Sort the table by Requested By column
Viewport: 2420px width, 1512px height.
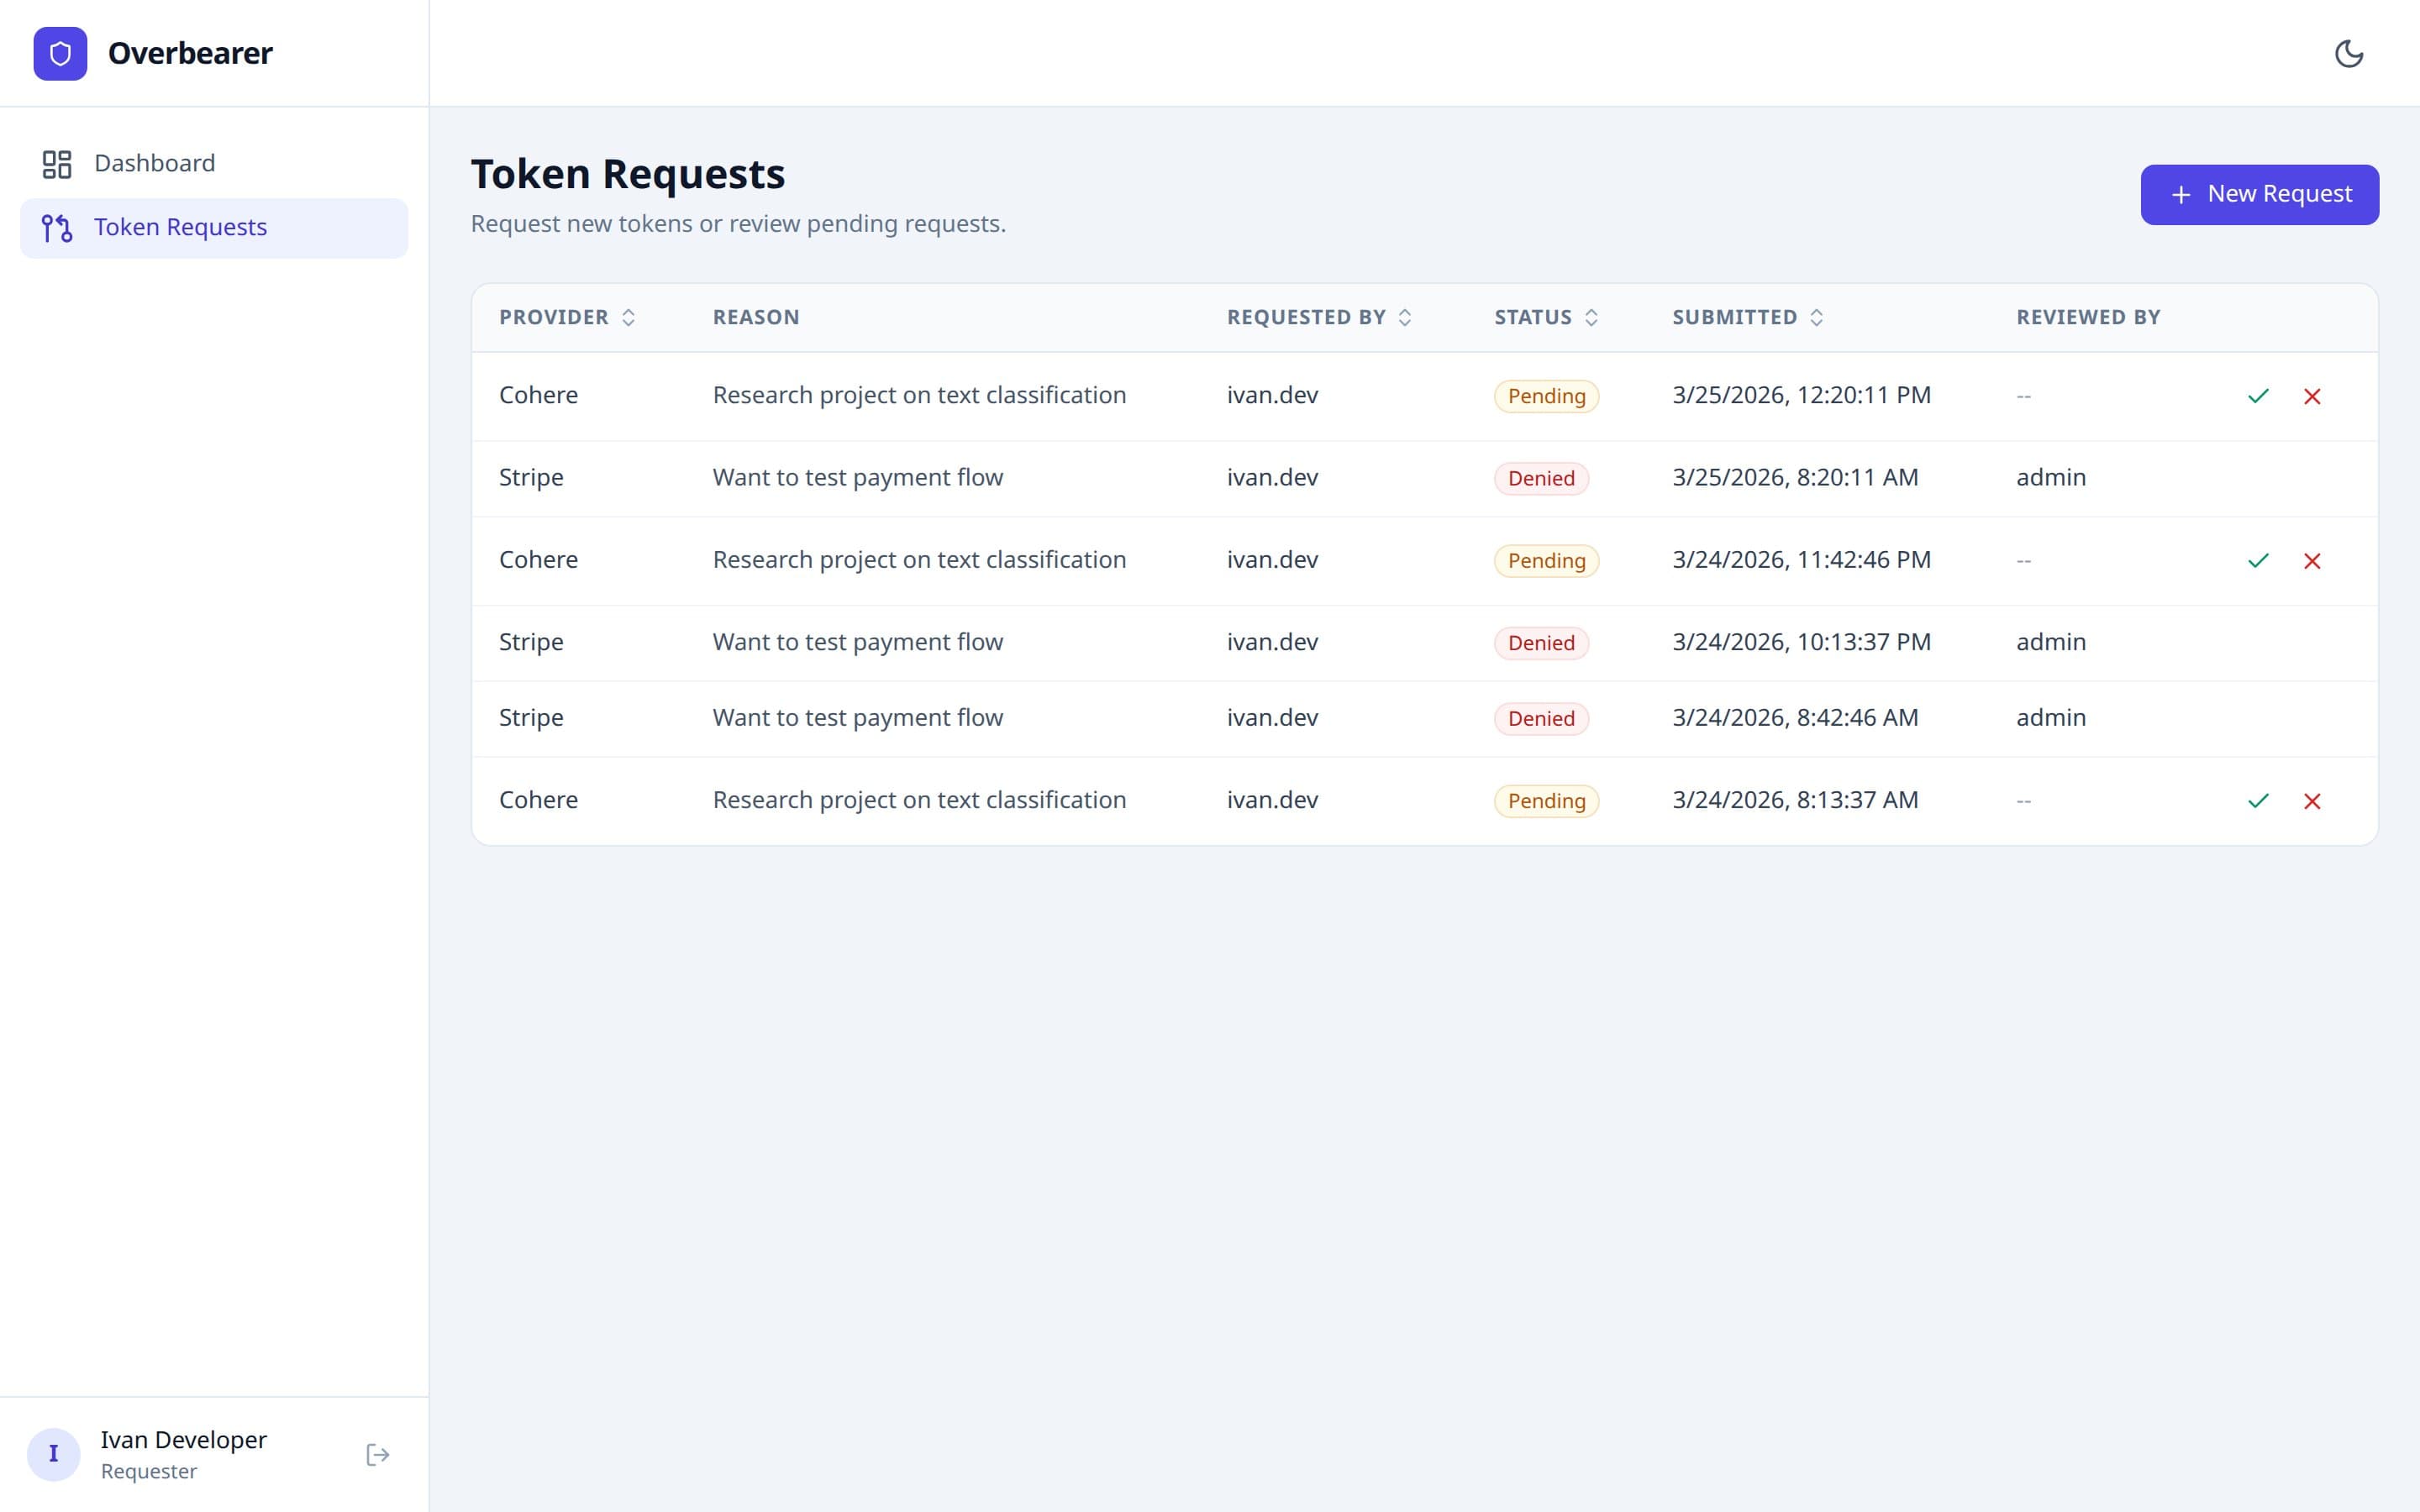[x=1406, y=317]
